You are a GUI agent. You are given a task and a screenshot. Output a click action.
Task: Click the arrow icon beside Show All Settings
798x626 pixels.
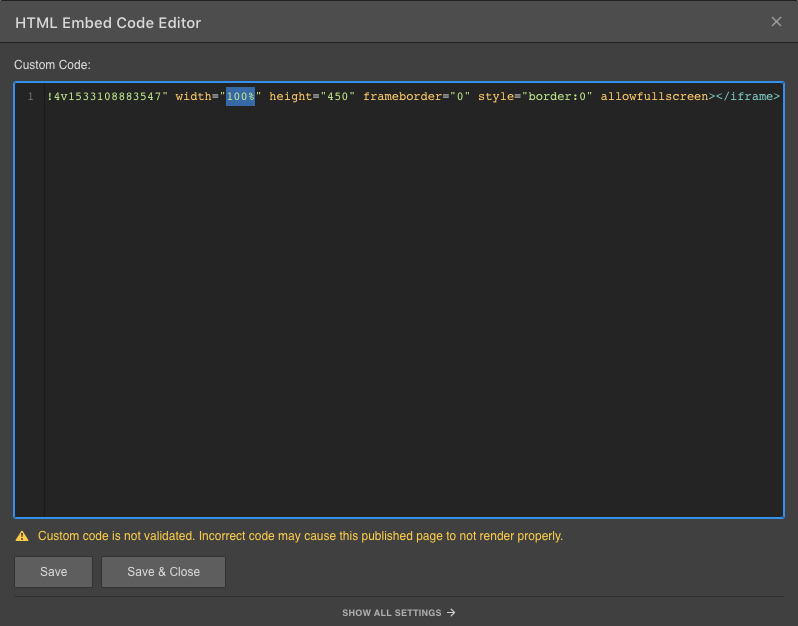(451, 613)
